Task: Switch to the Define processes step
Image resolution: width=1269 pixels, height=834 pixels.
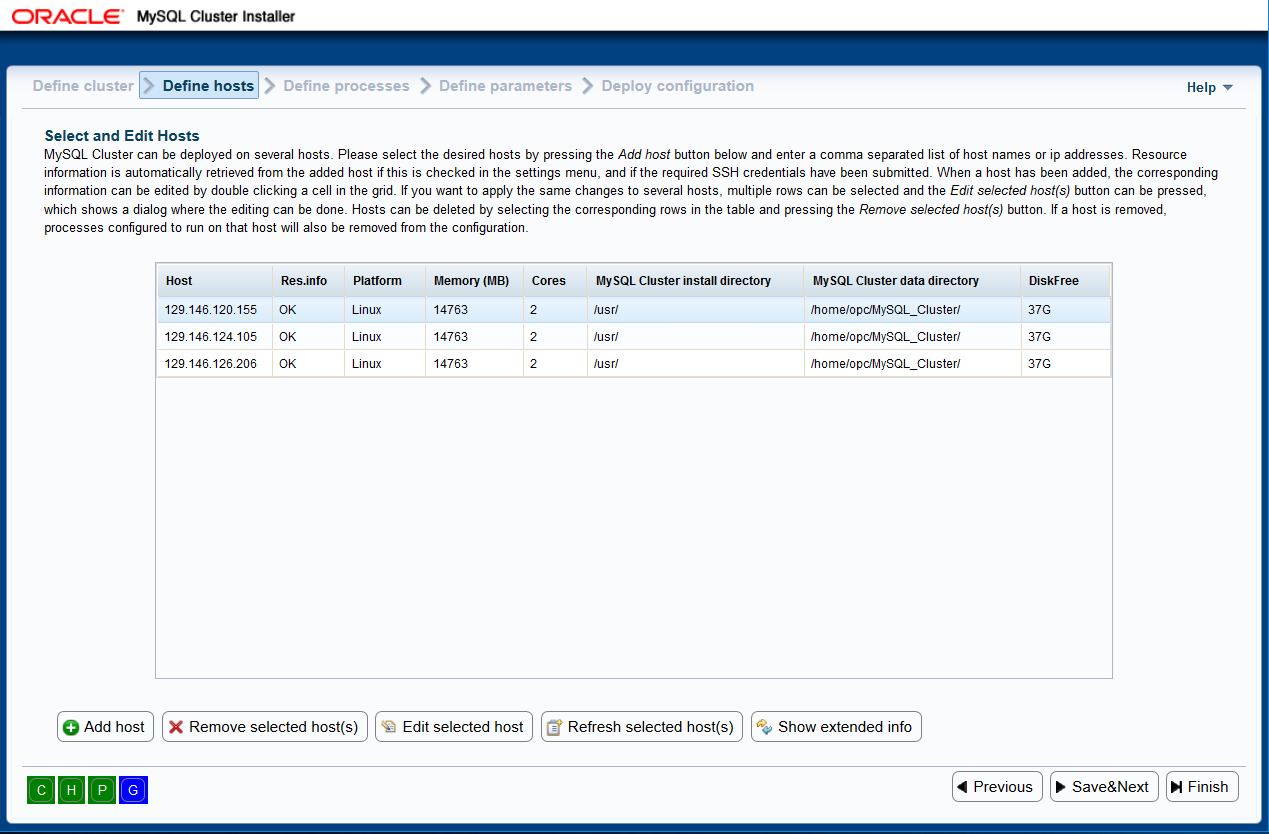Action: coord(346,86)
